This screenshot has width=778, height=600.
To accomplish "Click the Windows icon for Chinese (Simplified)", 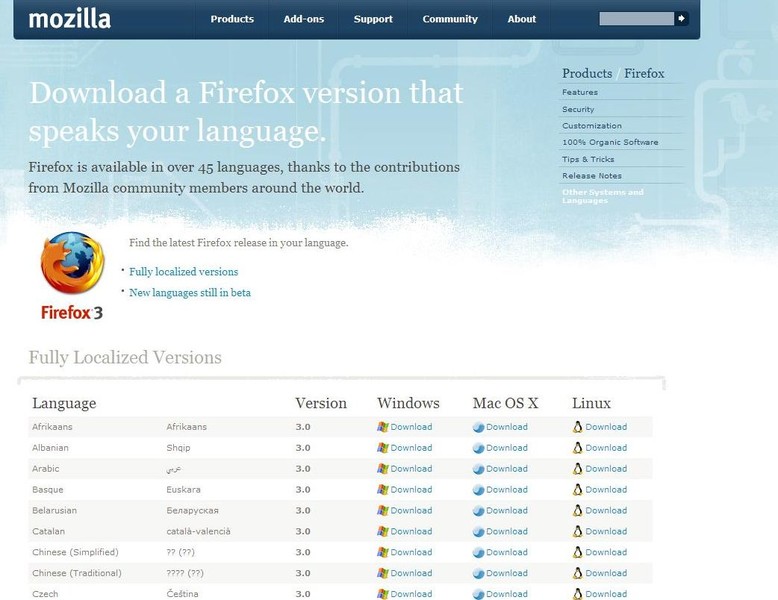I will click(x=383, y=552).
